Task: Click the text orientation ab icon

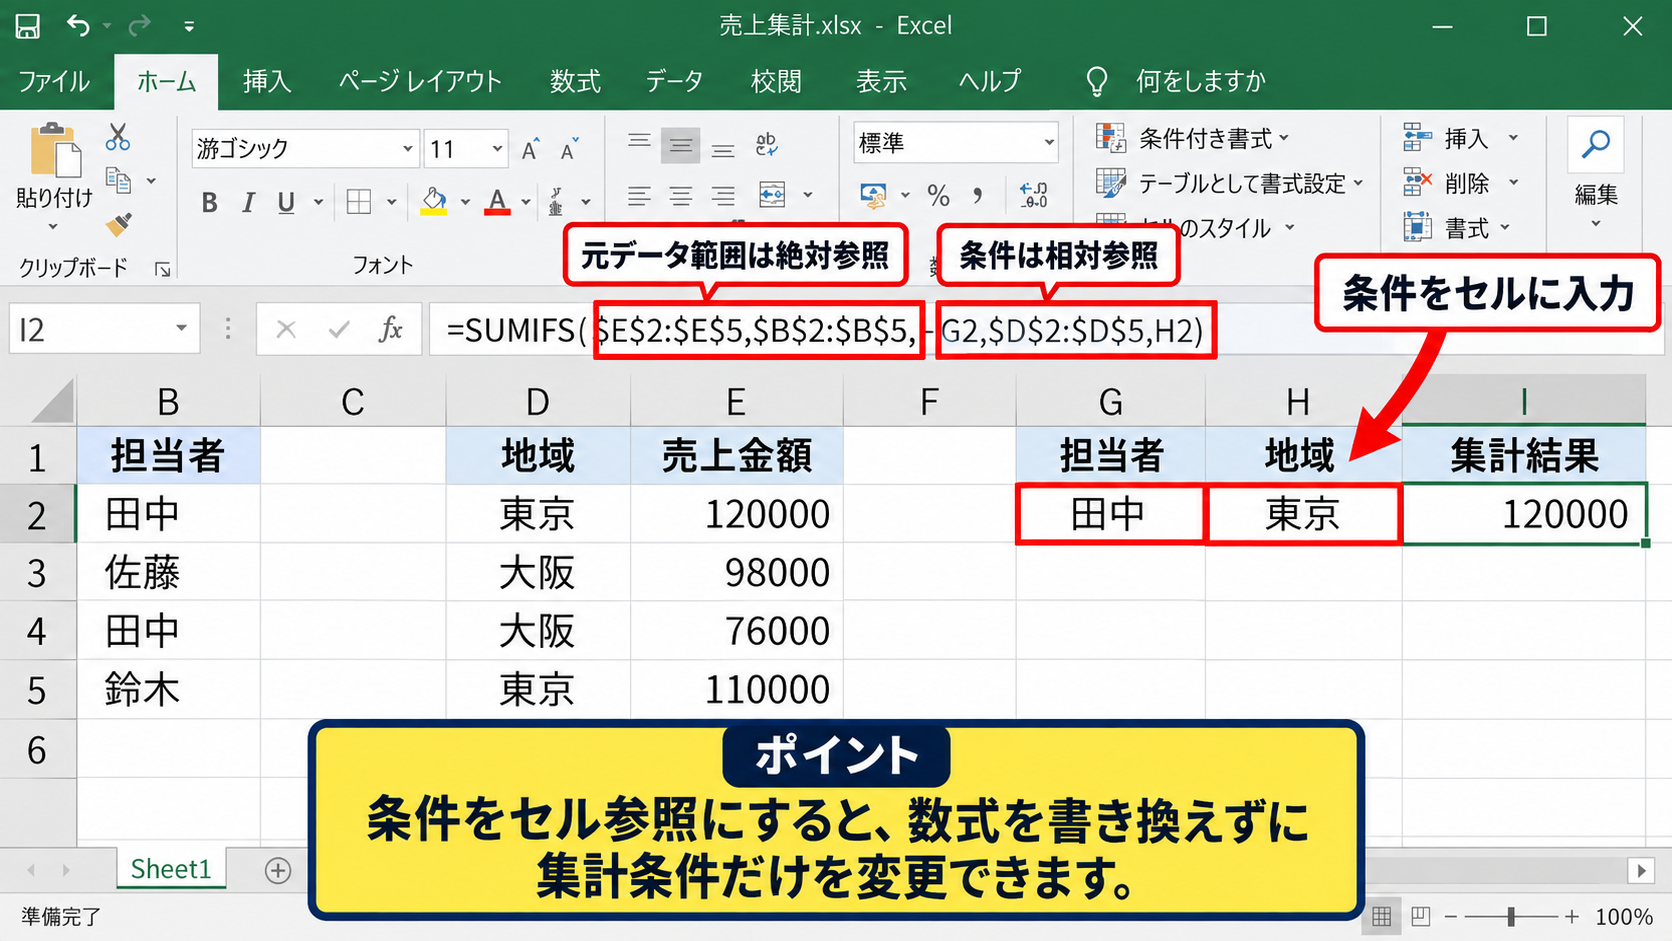Action: tap(767, 145)
